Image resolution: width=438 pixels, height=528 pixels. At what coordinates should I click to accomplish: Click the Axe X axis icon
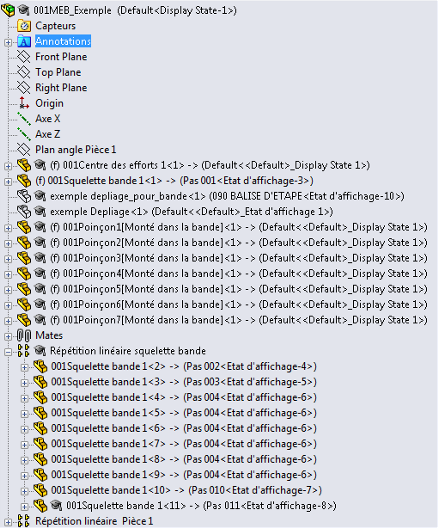24,119
